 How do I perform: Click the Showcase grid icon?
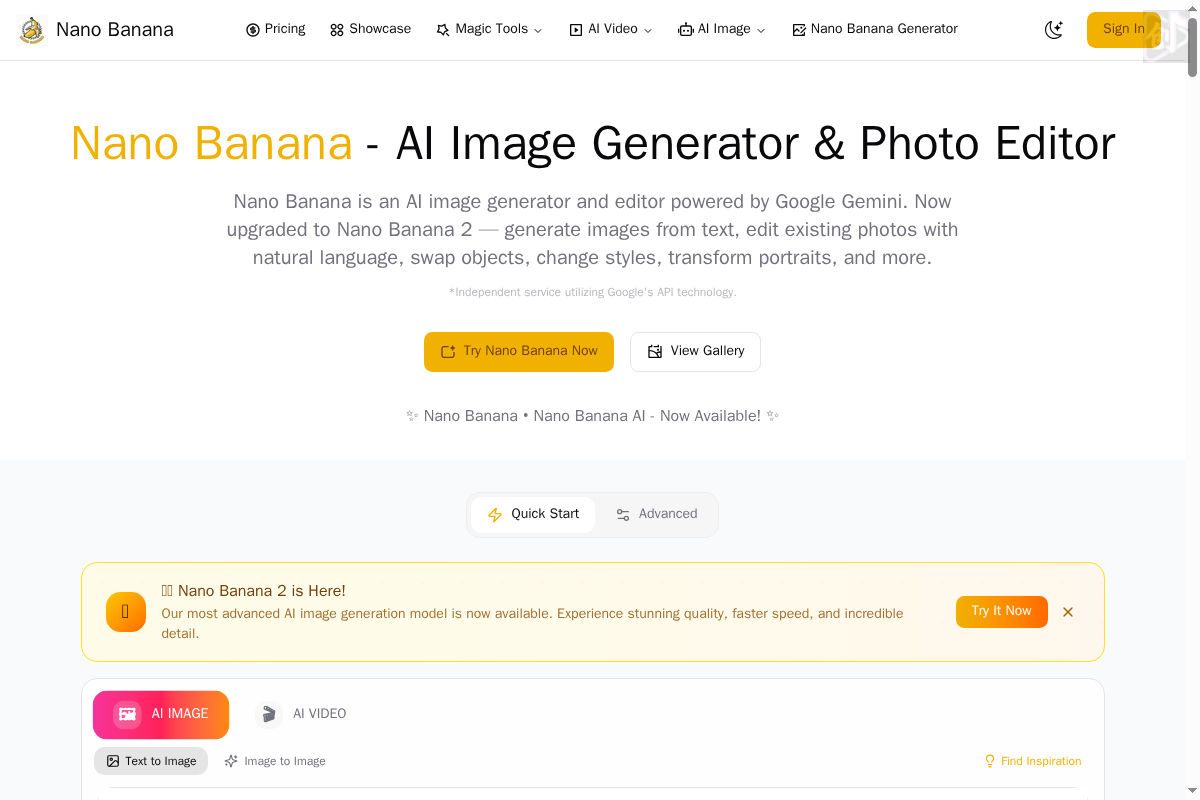tap(337, 30)
